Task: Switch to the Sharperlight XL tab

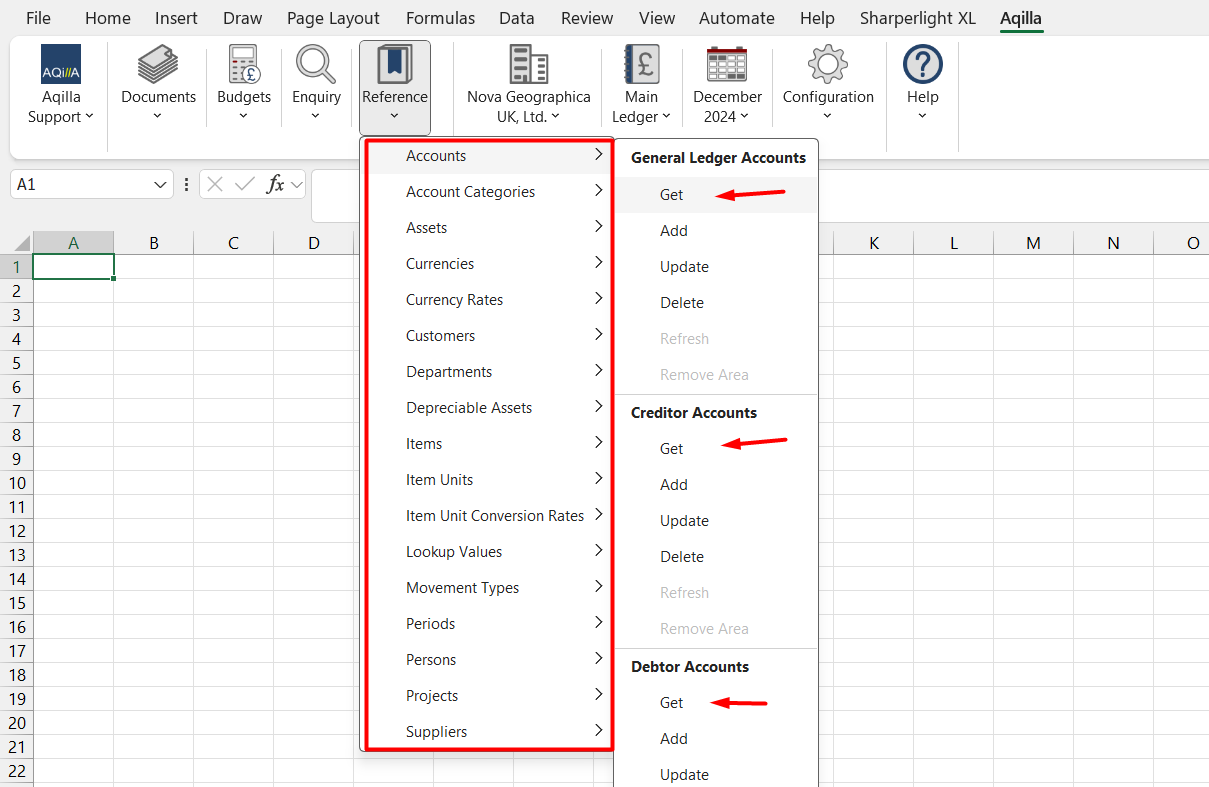Action: [x=917, y=18]
